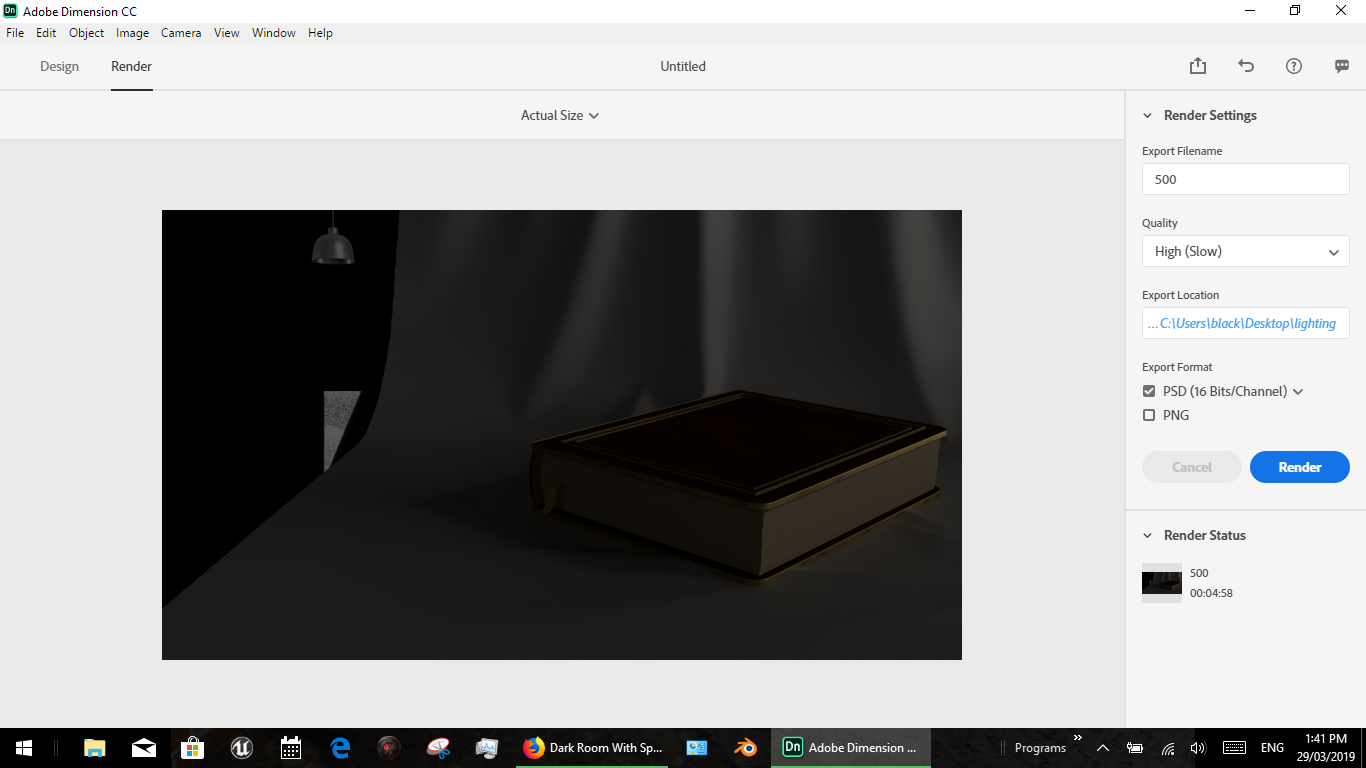Image resolution: width=1366 pixels, height=768 pixels.
Task: Open the share/export icon in header
Action: click(1198, 66)
